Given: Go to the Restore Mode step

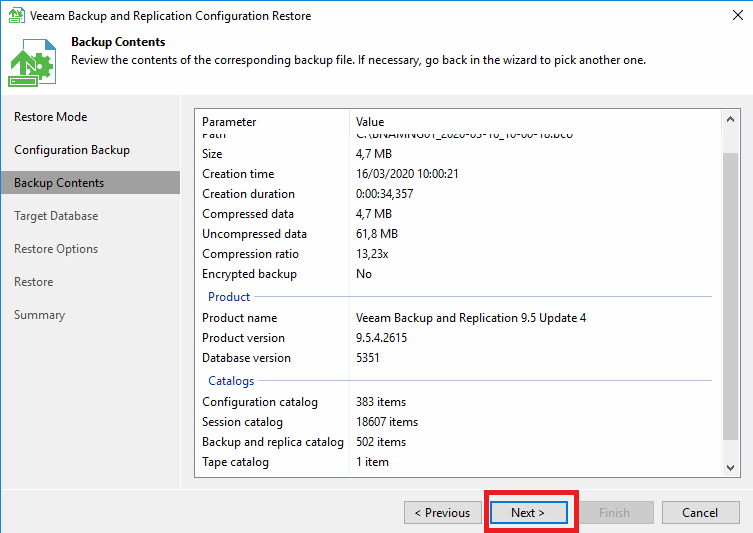Looking at the screenshot, I should tap(50, 117).
